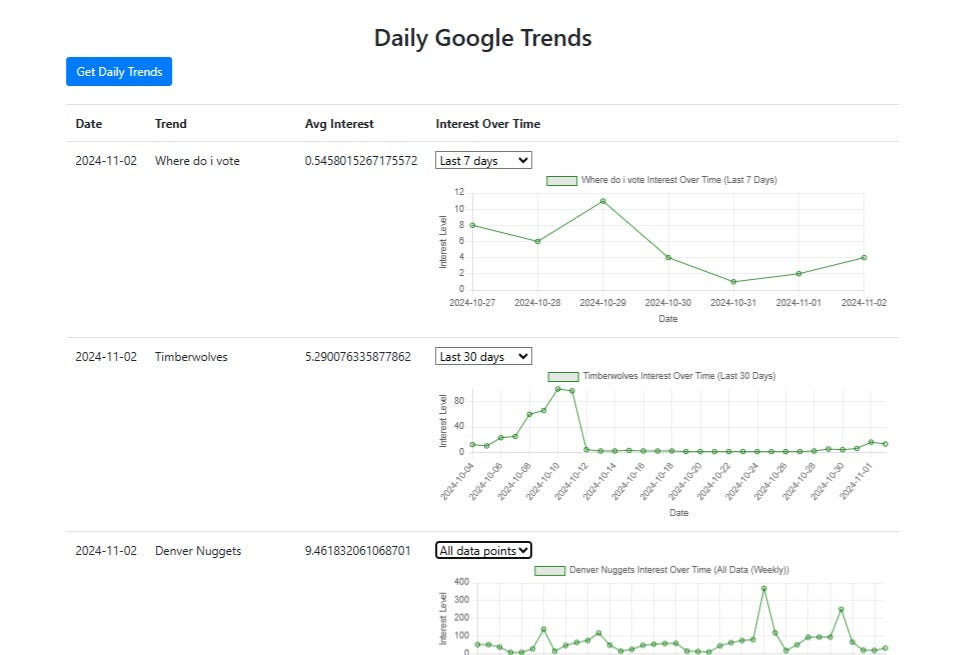Toggle the Denver Nuggets legend swatch
955x655 pixels.
tap(549, 571)
